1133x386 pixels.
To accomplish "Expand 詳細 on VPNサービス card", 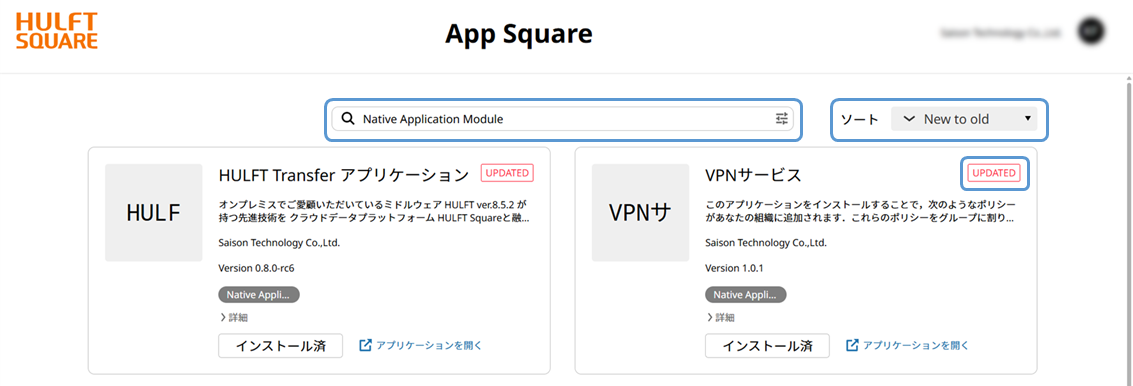I will [x=720, y=317].
